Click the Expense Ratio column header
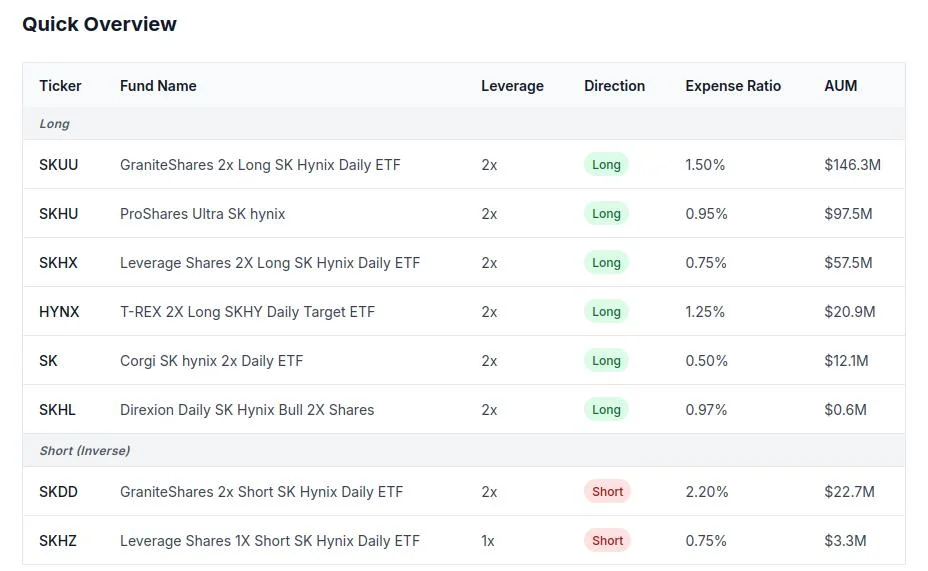This screenshot has width=928, height=571. tap(733, 86)
